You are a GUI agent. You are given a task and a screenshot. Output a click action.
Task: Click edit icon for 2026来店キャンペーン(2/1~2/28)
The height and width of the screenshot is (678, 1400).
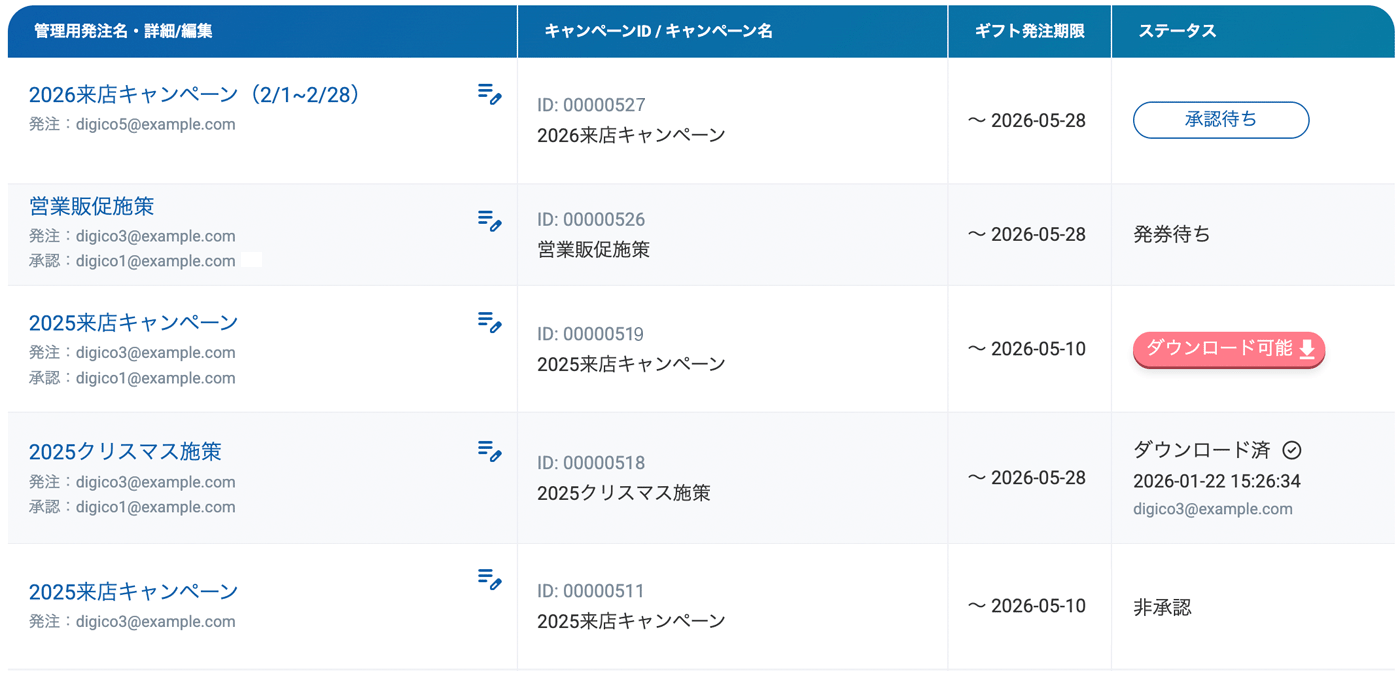[489, 94]
